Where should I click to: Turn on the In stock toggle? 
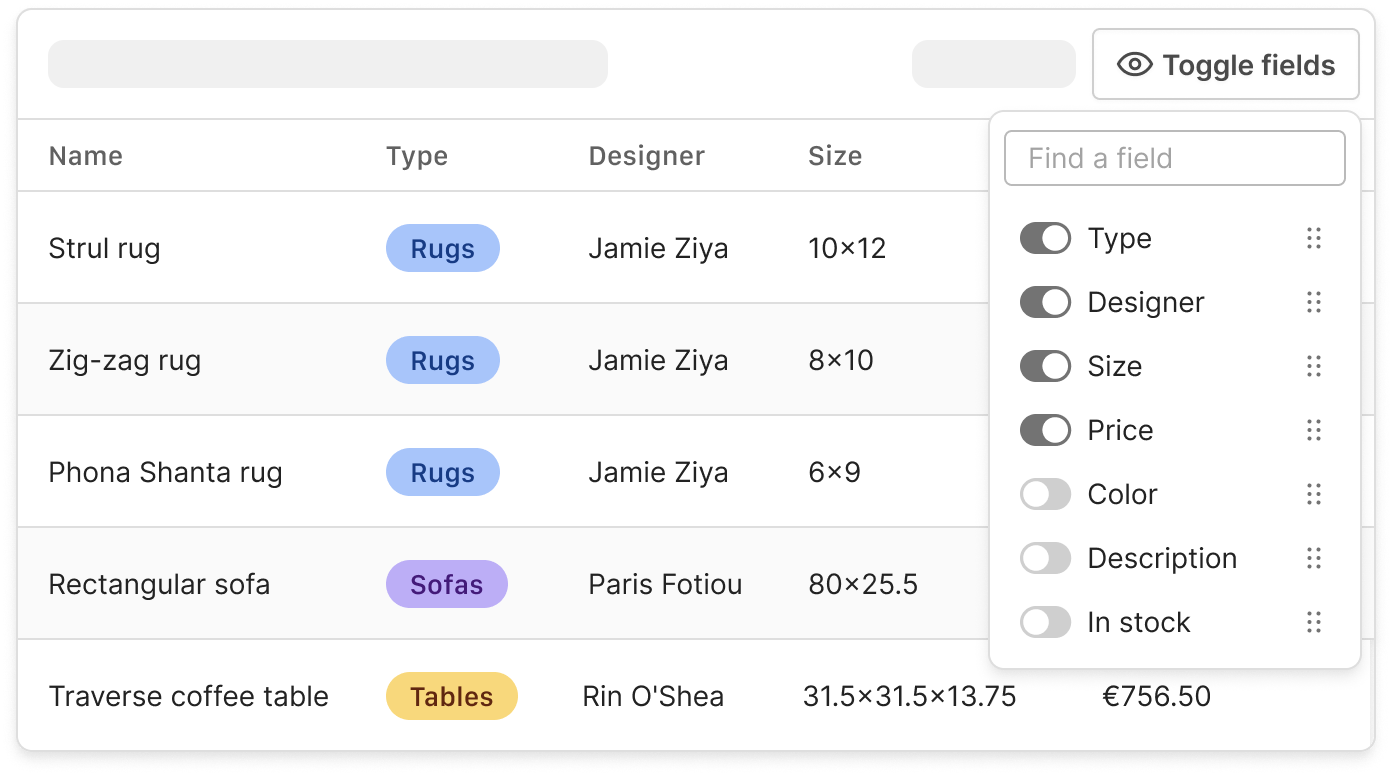coord(1045,622)
